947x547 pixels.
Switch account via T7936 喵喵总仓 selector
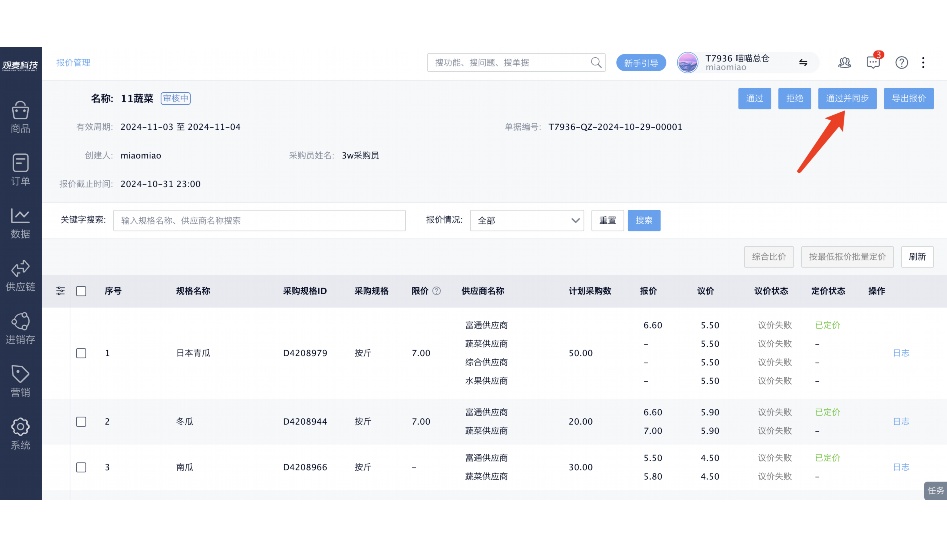click(747, 62)
